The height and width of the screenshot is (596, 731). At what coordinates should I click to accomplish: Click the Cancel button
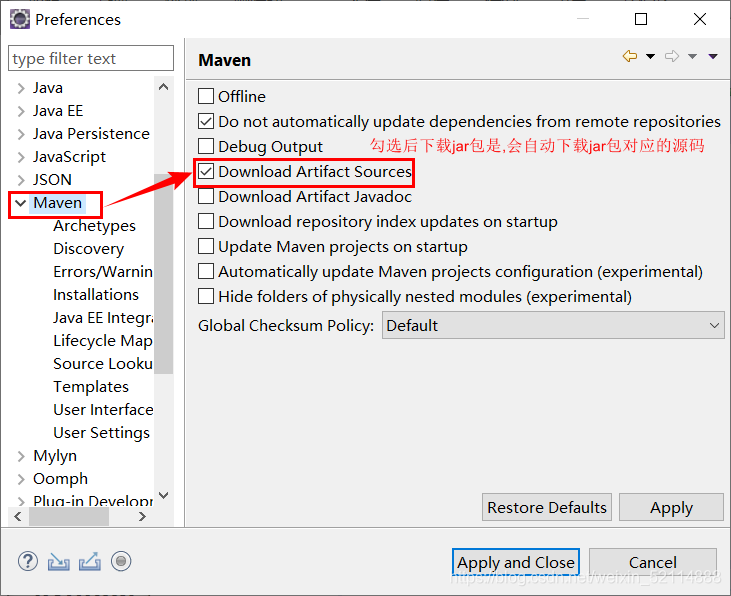point(653,562)
